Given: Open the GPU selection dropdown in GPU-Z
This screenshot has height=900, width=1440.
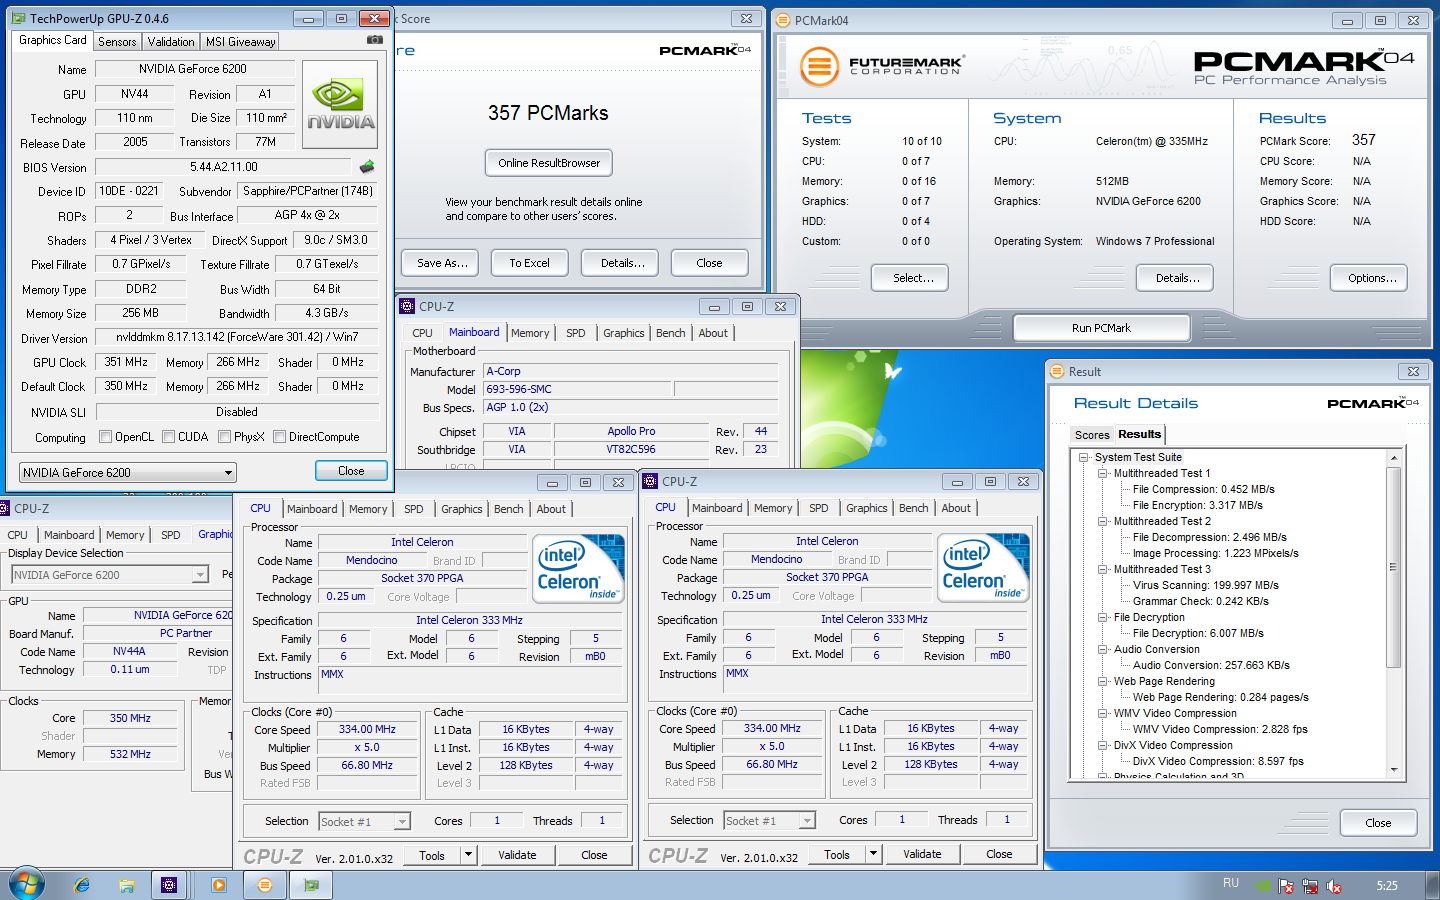Looking at the screenshot, I should click(128, 472).
